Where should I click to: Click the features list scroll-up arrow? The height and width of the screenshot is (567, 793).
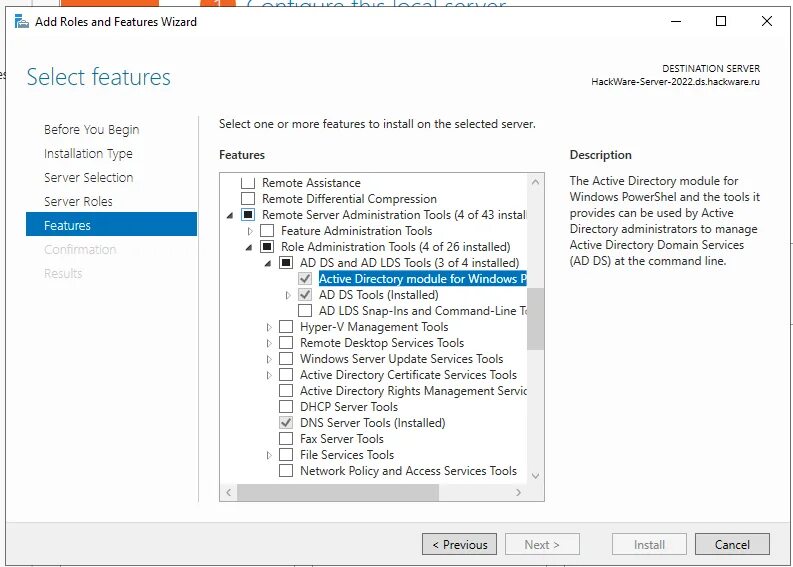[x=535, y=182]
